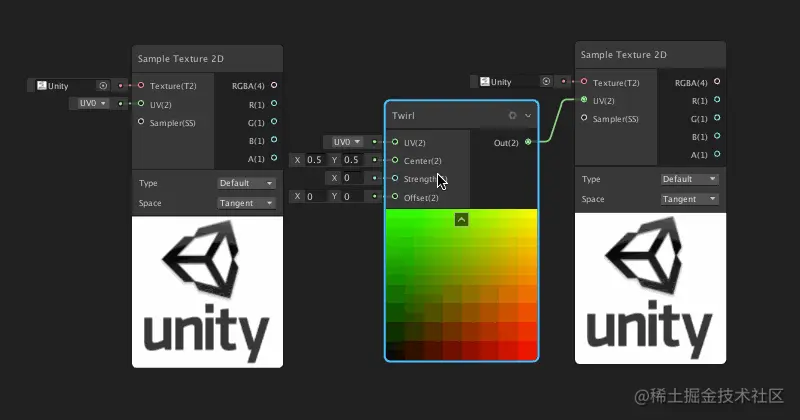Image resolution: width=800 pixels, height=420 pixels.
Task: Click B(1) output port on right Sample Texture 2D
Action: 717,136
